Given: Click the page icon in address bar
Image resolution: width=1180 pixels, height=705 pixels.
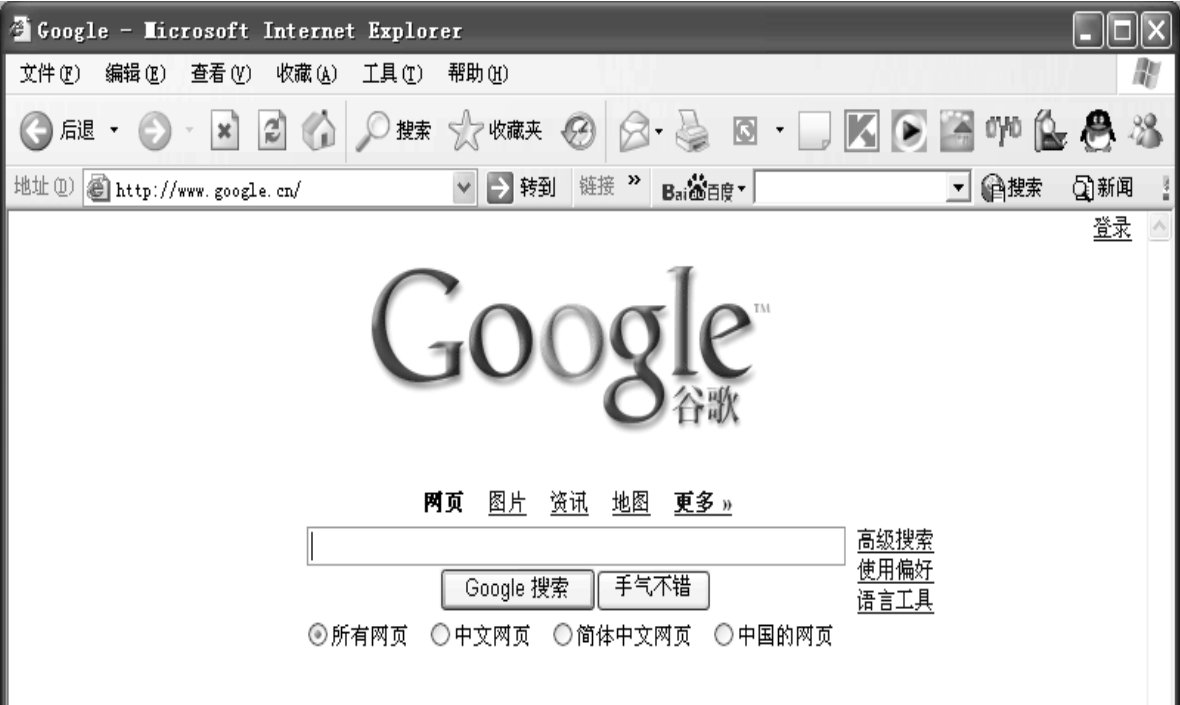Looking at the screenshot, I should [98, 188].
